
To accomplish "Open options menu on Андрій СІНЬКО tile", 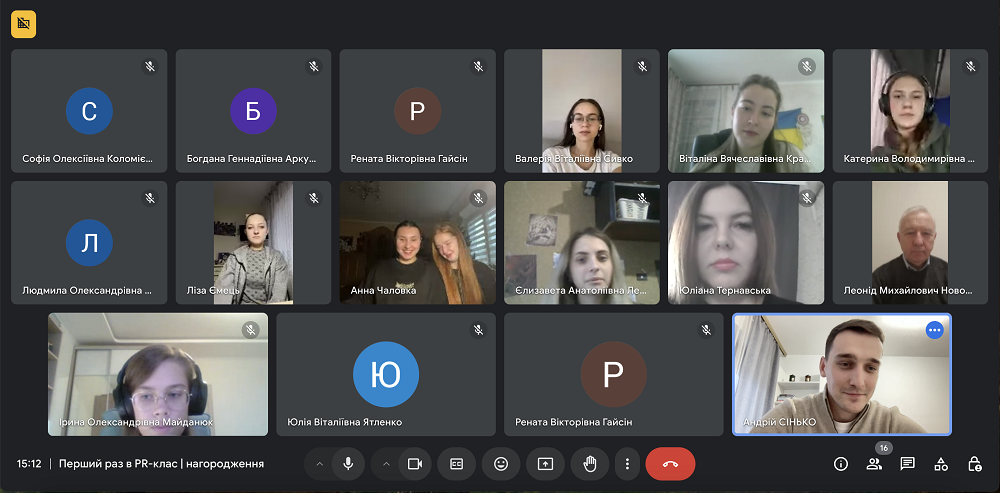I will [x=934, y=330].
